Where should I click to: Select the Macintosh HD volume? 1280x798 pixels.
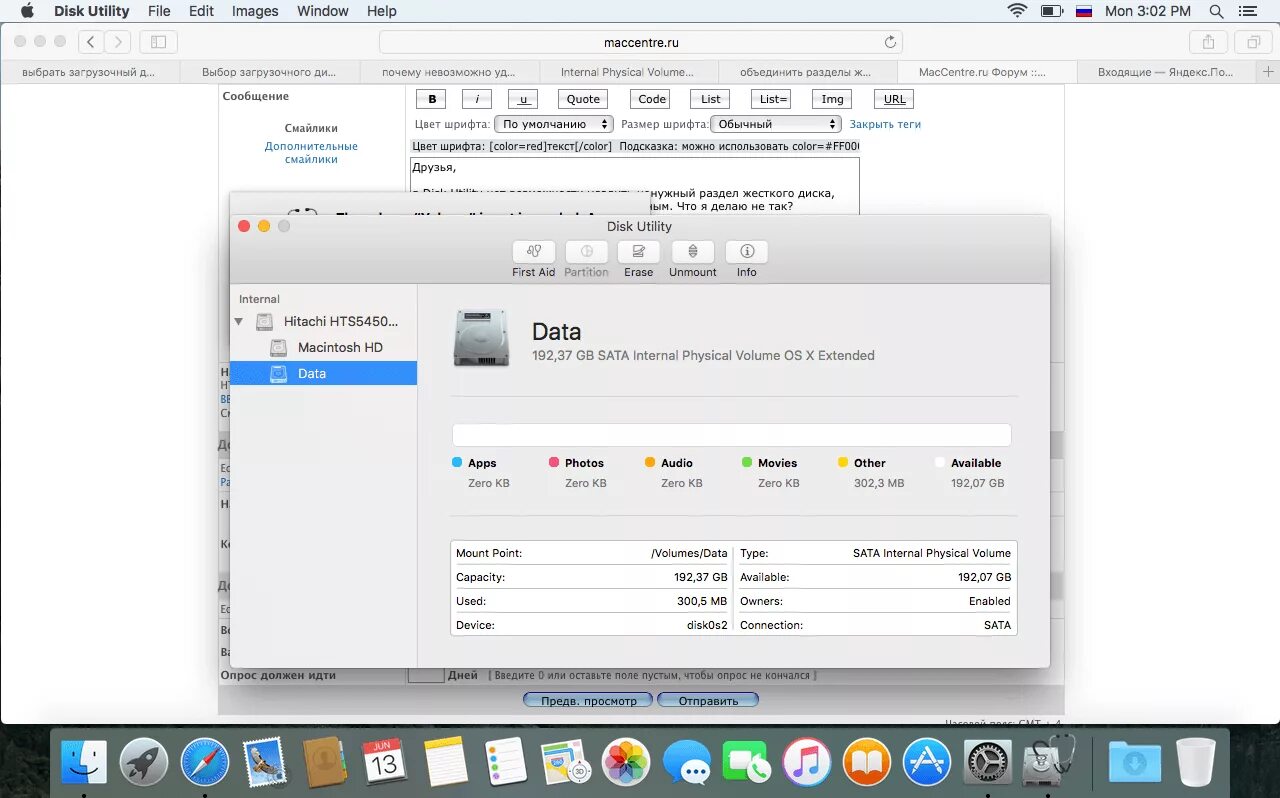[x=340, y=347]
